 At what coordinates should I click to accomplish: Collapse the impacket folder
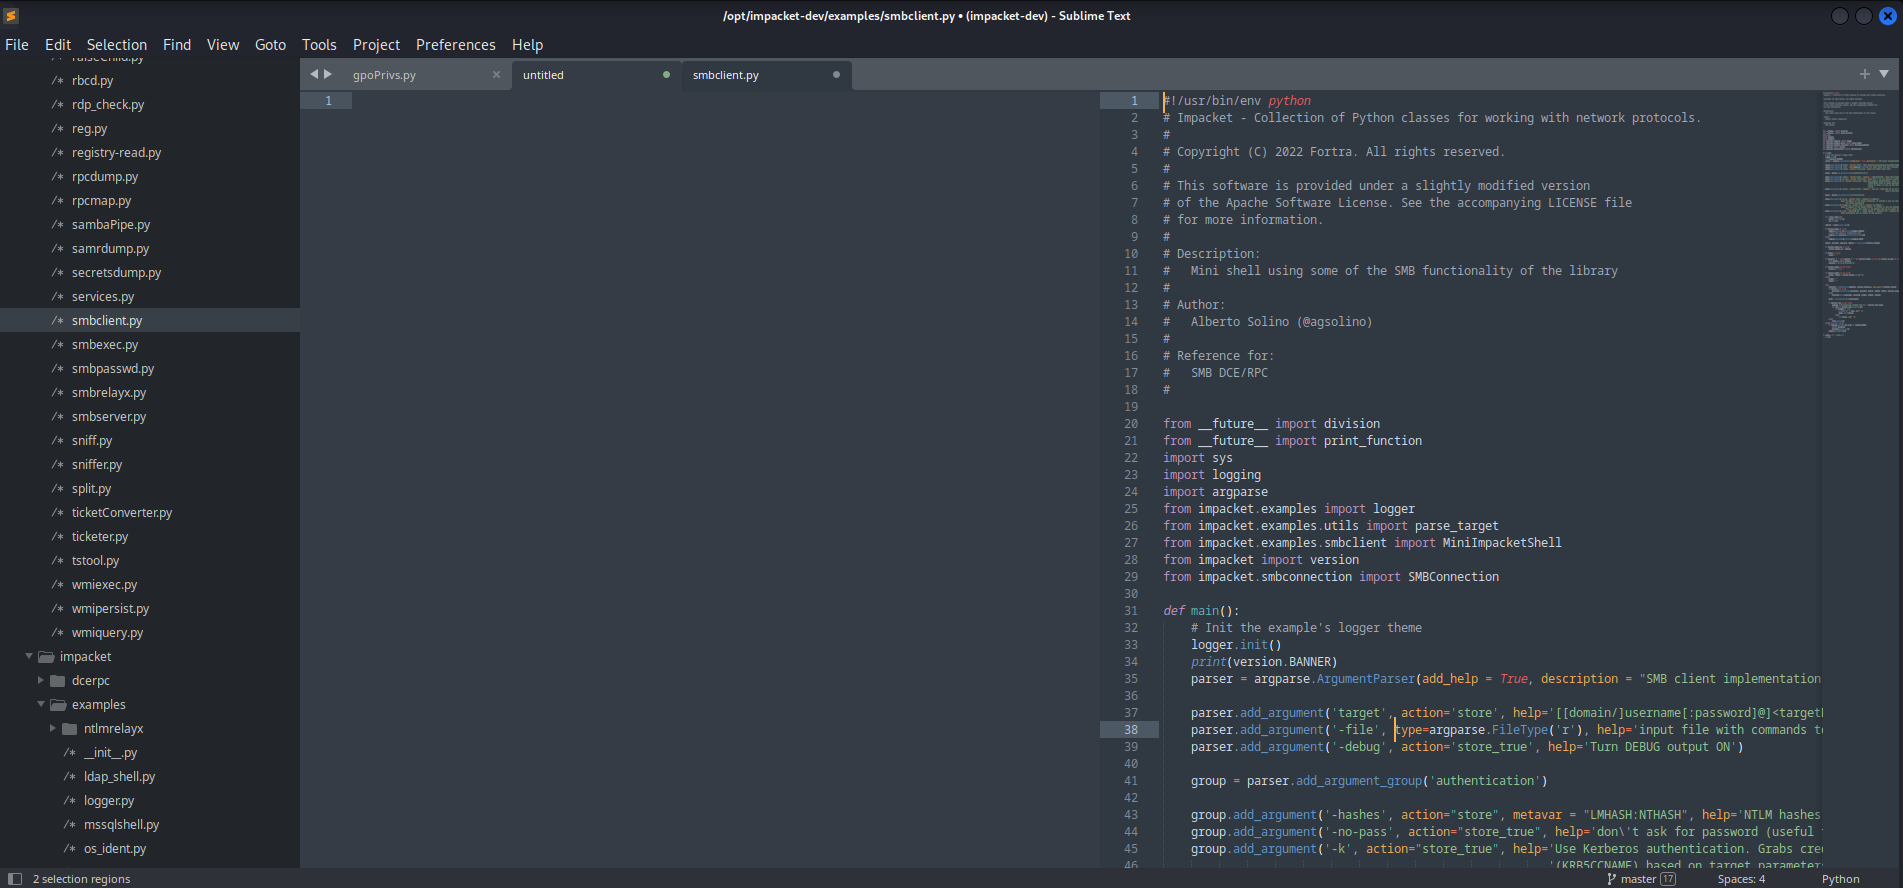coord(29,657)
